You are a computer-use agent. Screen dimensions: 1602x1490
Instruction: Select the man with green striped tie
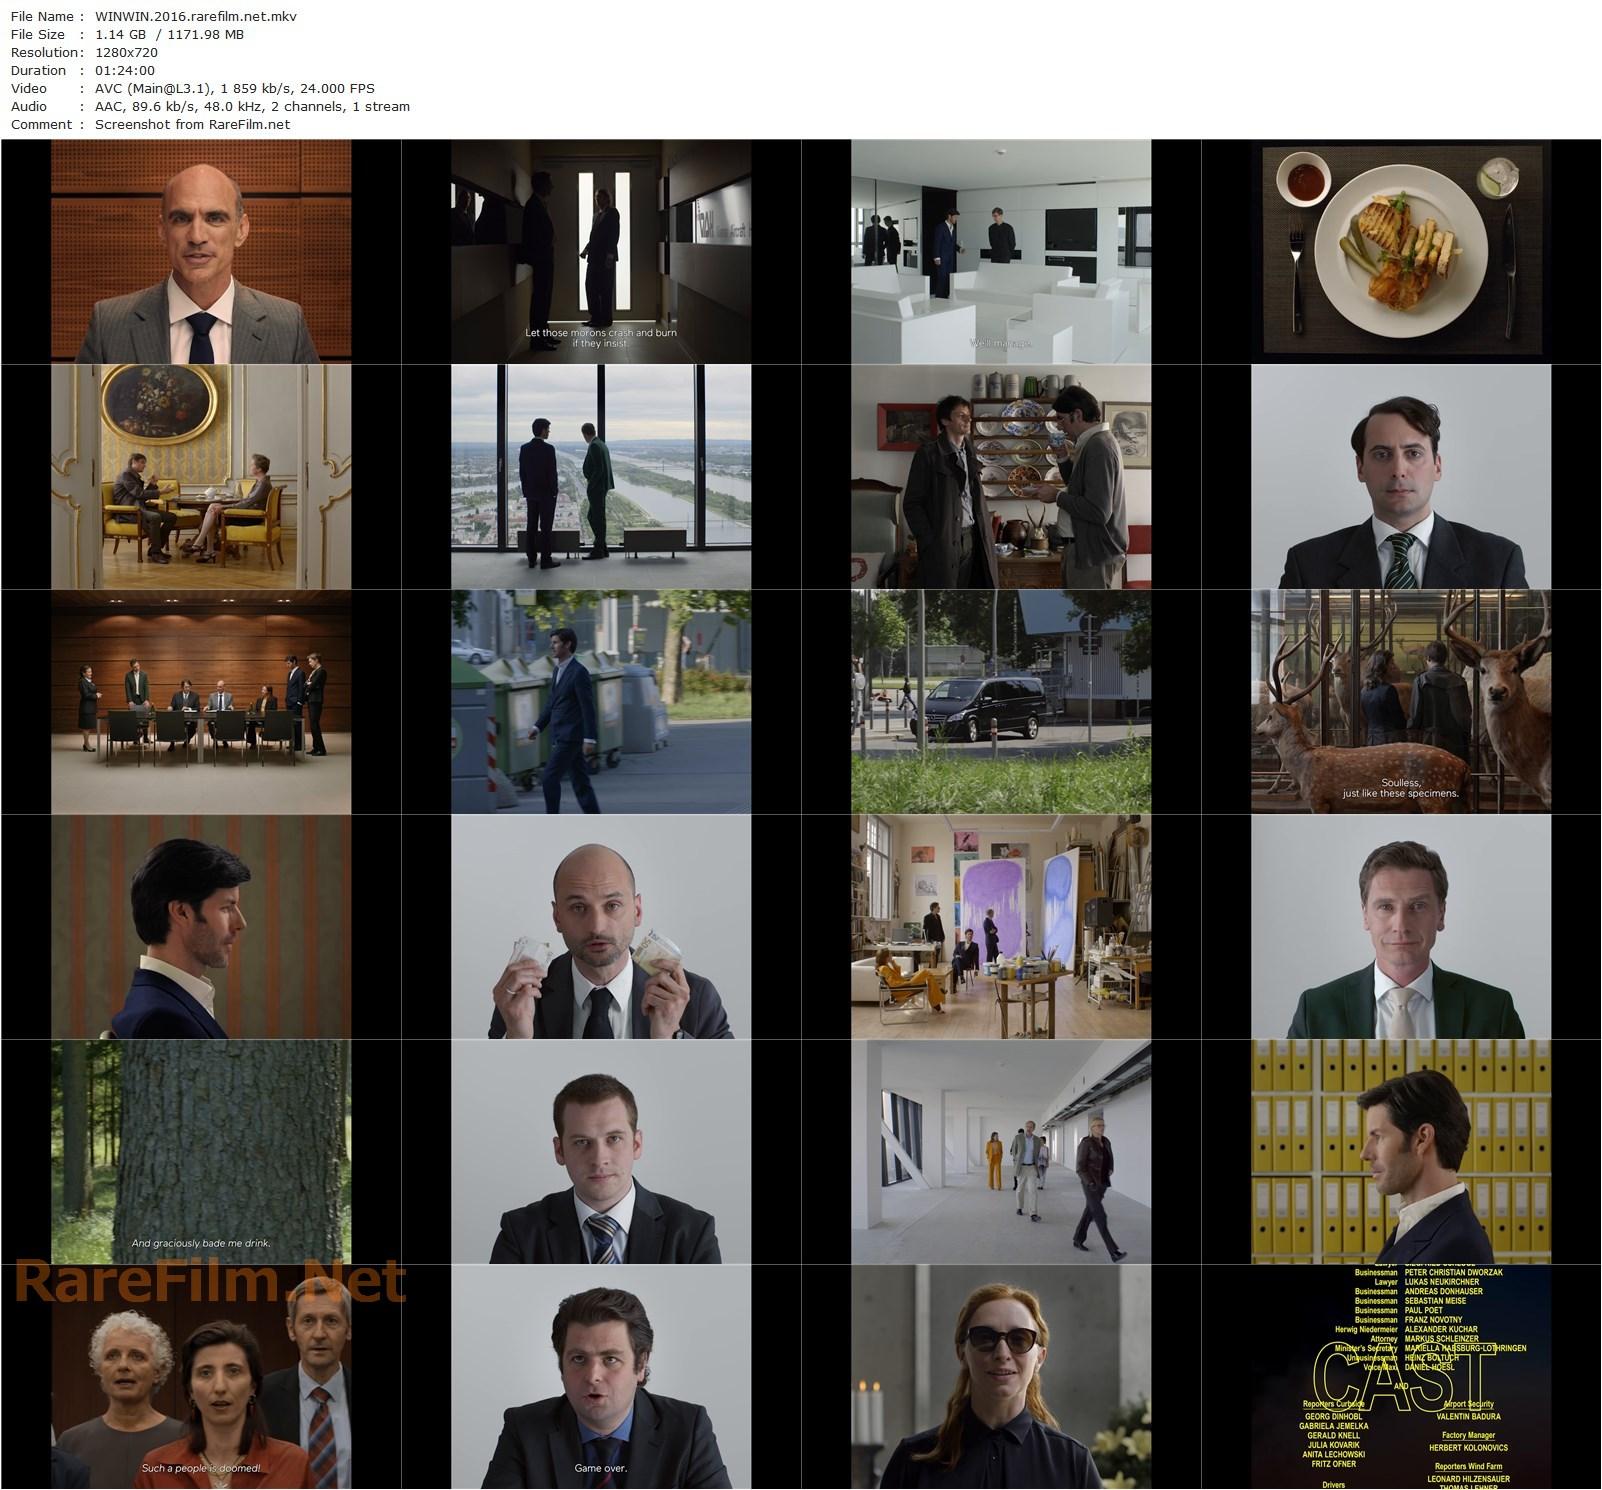click(1401, 476)
